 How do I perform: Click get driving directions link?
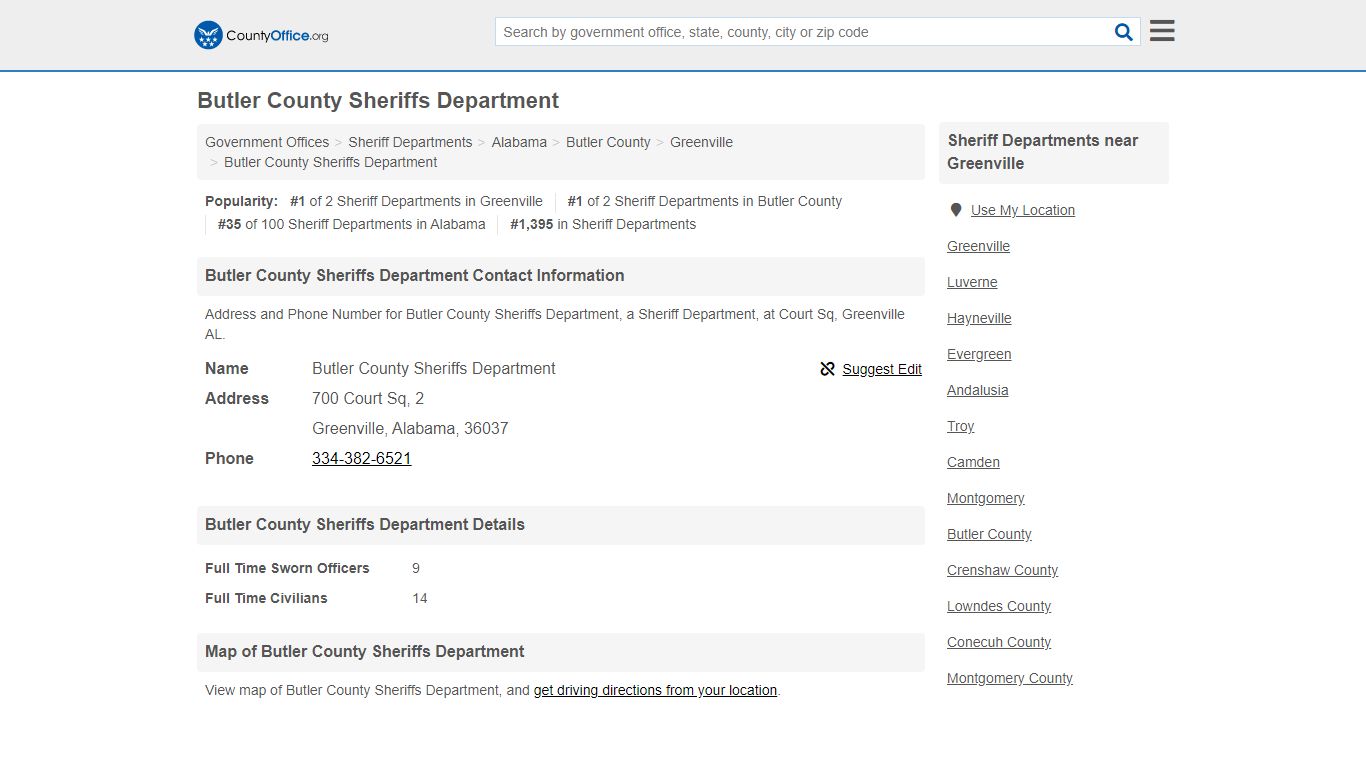pyautogui.click(x=655, y=690)
